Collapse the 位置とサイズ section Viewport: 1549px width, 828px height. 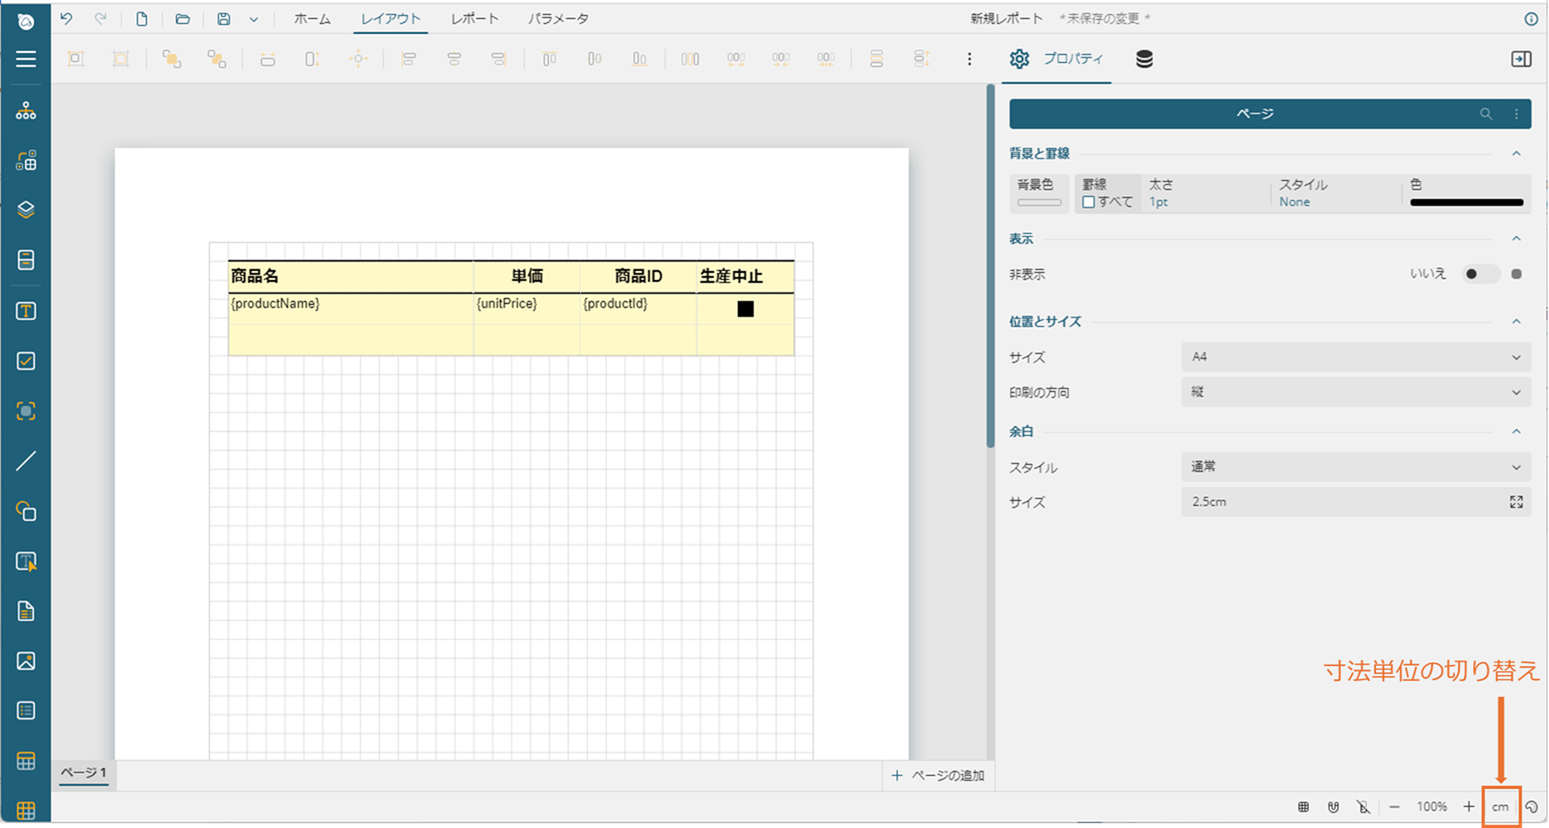(1516, 322)
